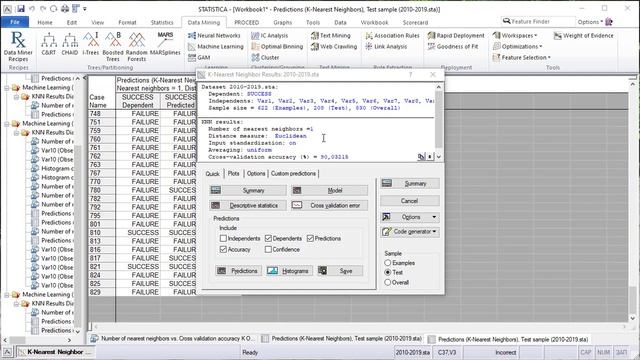
Task: Open the Options tab in KNN dialog
Action: pyautogui.click(x=256, y=173)
